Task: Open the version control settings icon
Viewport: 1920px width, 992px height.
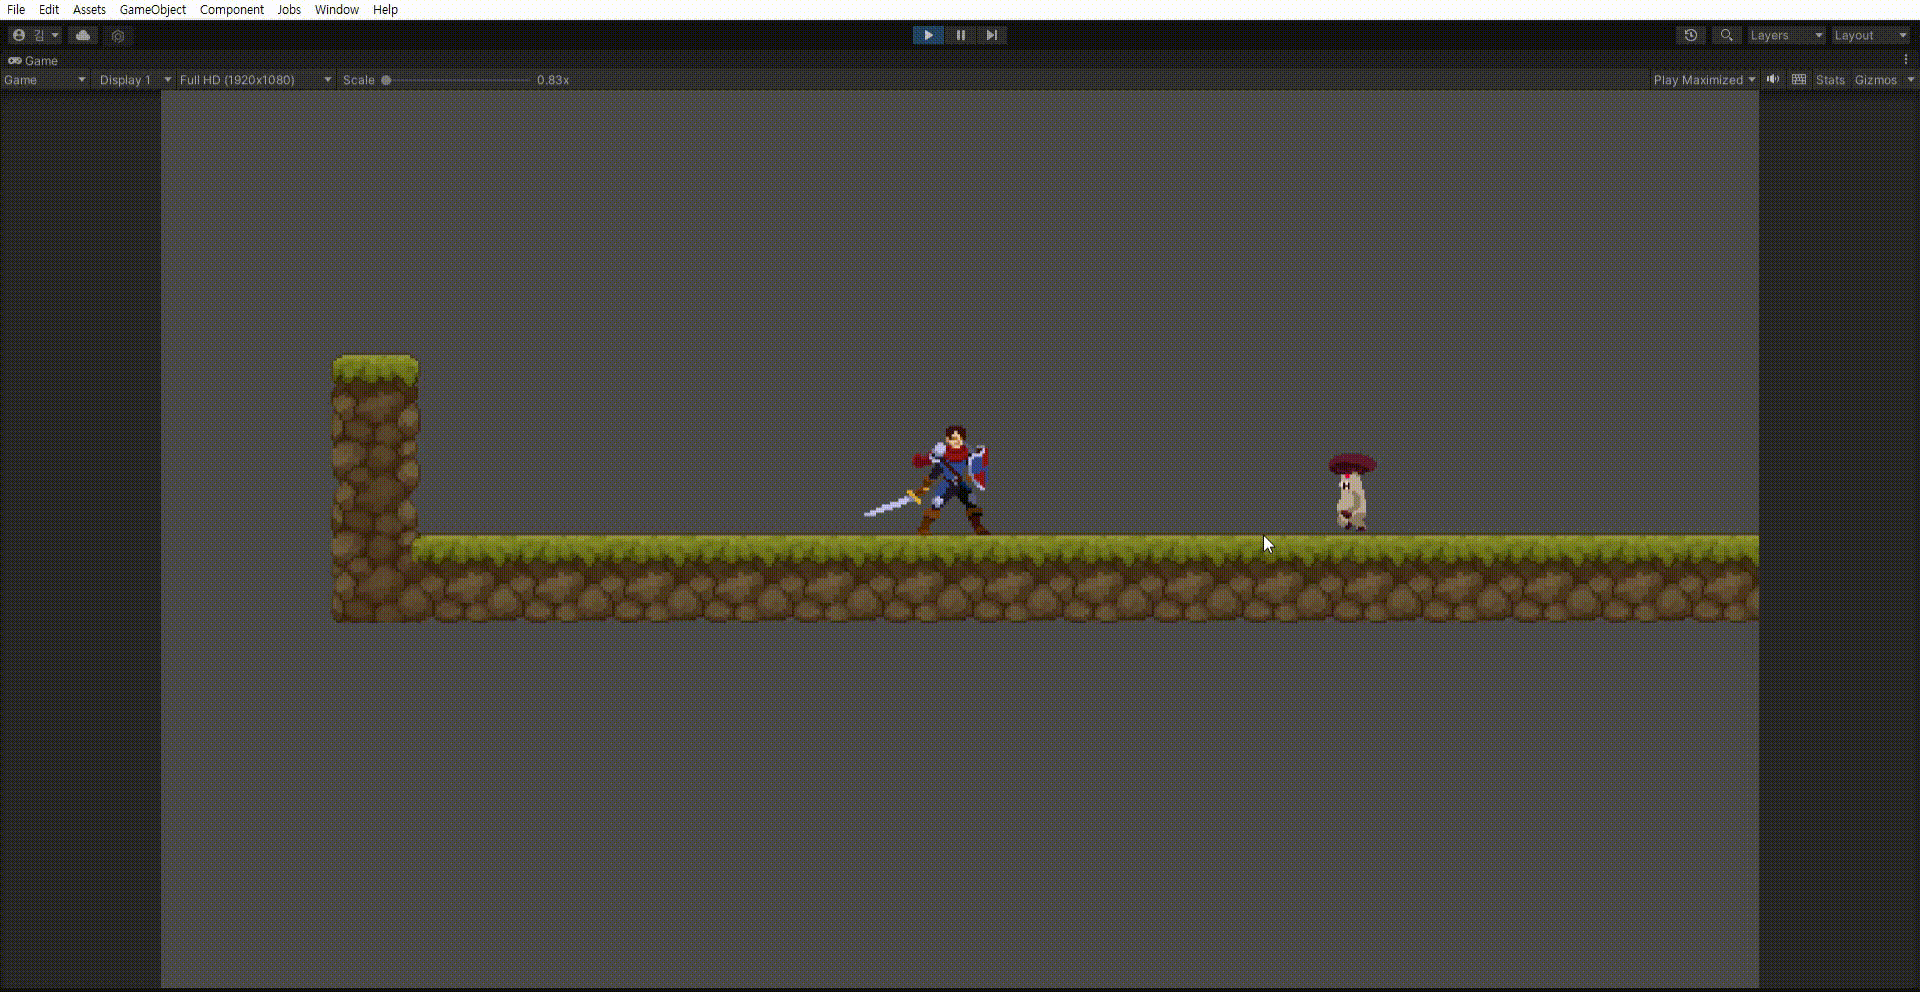Action: tap(118, 36)
